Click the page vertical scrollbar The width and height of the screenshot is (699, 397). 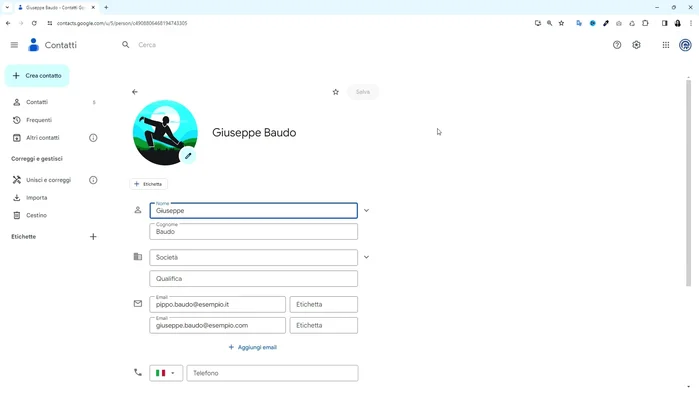coord(688,183)
